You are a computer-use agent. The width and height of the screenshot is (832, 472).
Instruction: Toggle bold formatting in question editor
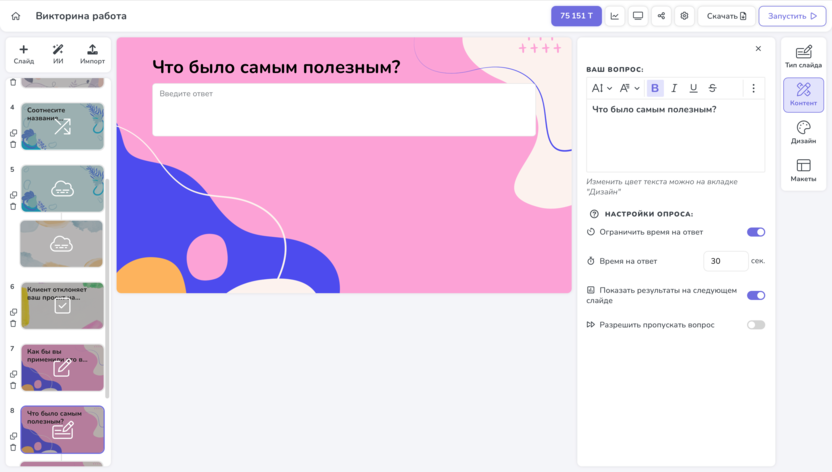pos(655,88)
